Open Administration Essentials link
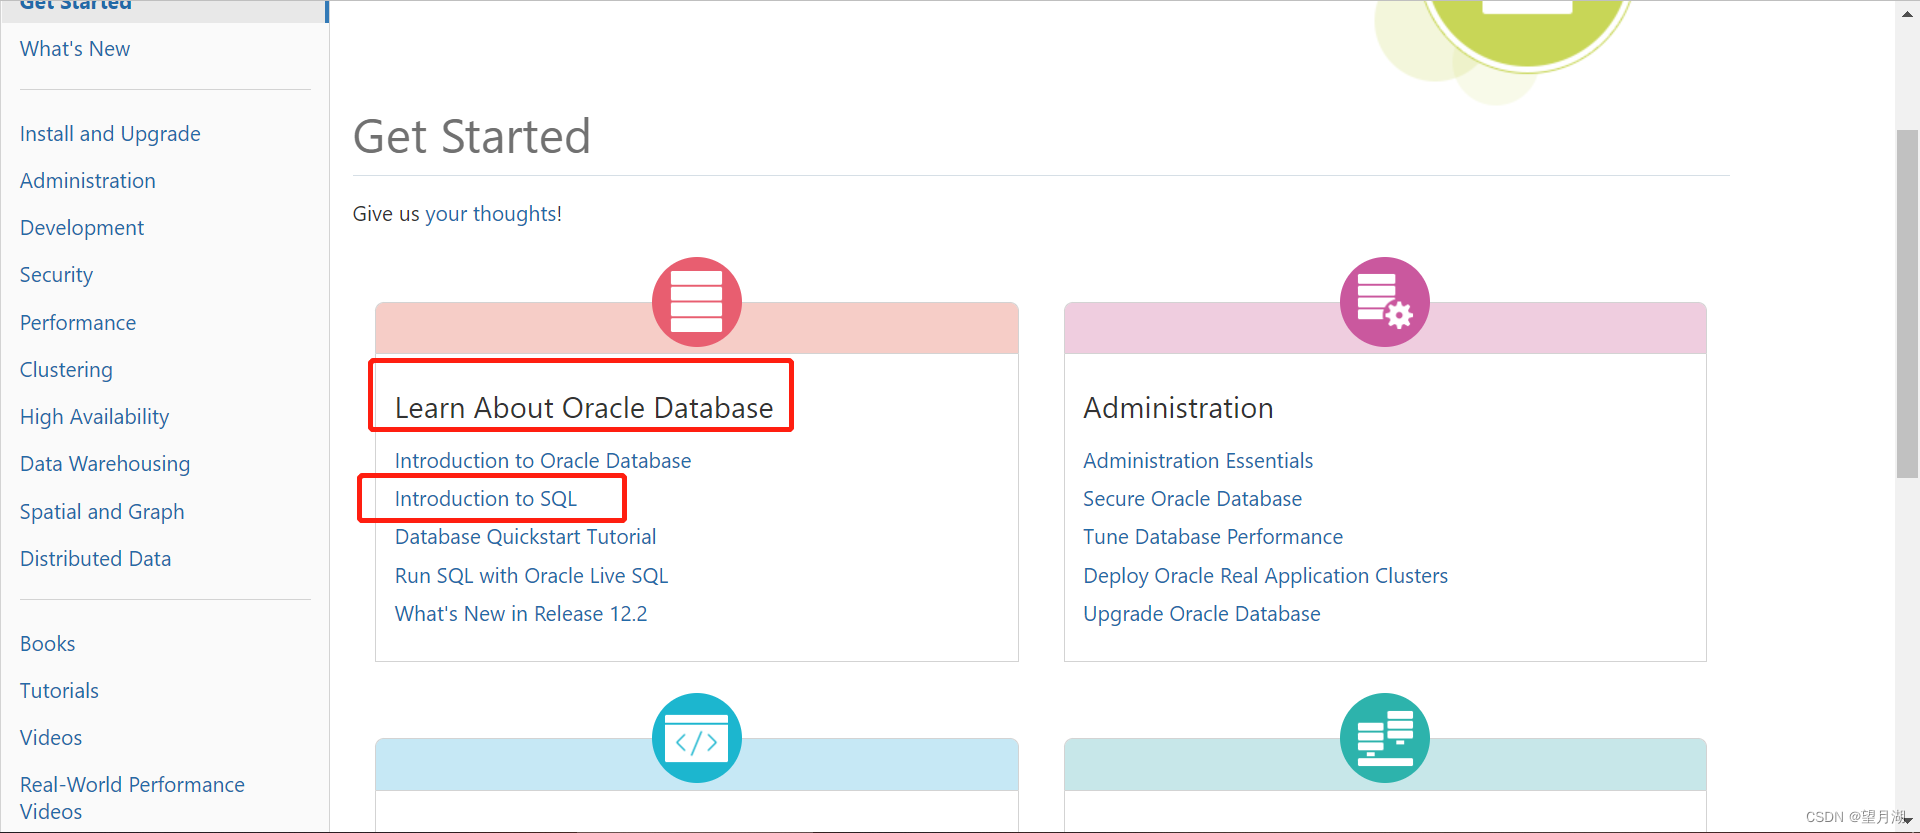The image size is (1920, 833). pos(1198,461)
